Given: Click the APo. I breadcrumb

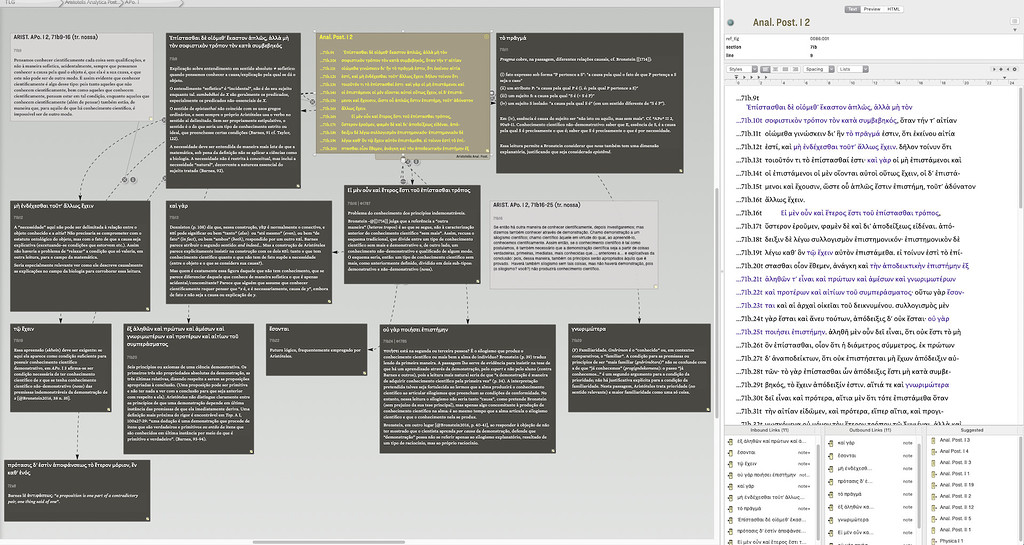Looking at the screenshot, I should tap(132, 3).
